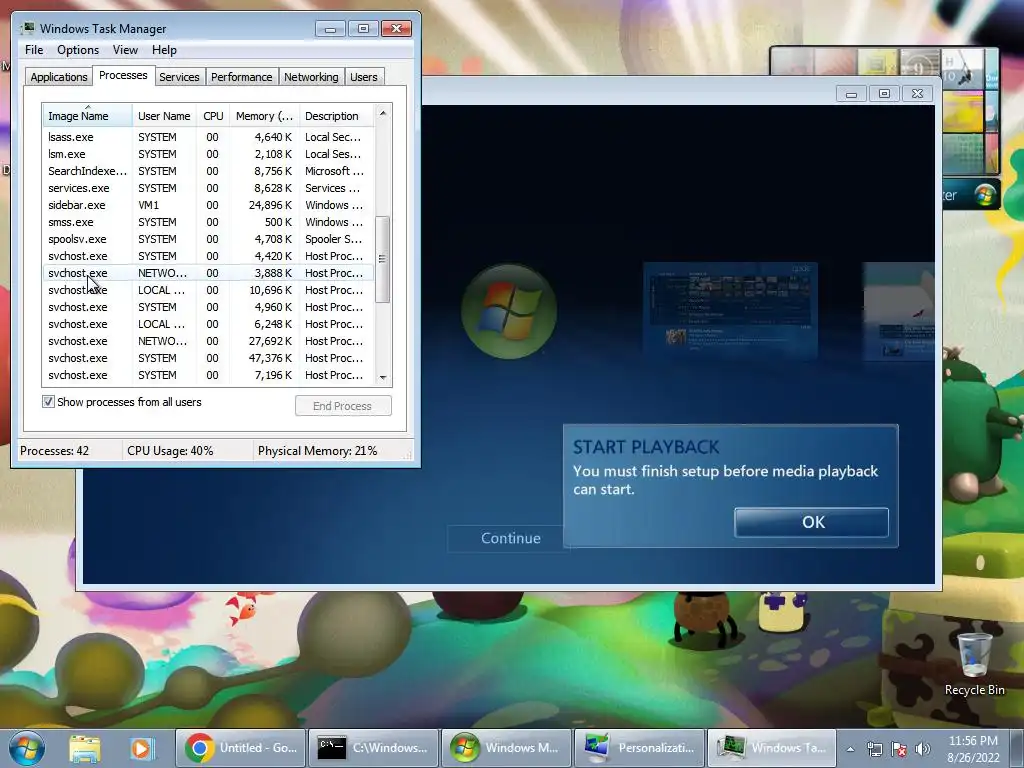Switch to the Applications tab
Viewport: 1024px width, 768px height.
click(x=59, y=77)
